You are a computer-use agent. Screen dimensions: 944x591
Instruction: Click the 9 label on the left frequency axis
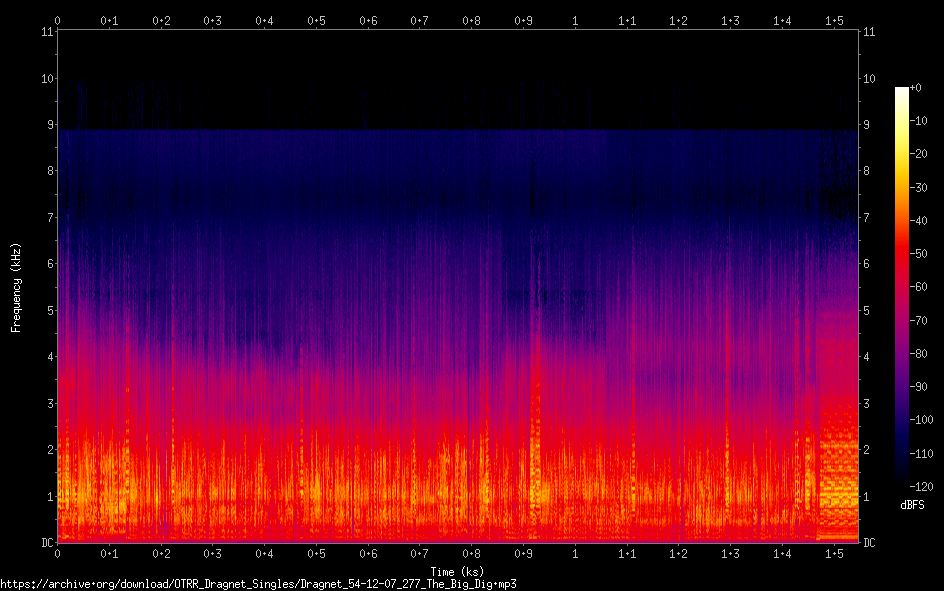pos(47,125)
